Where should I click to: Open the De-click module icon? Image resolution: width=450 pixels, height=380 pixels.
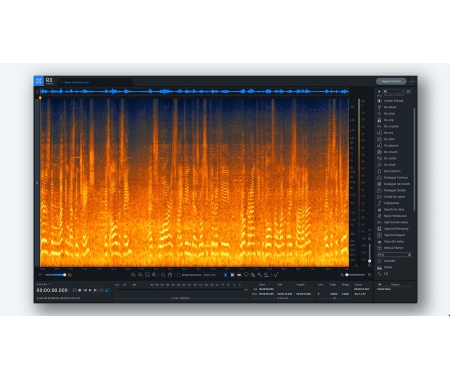379,113
